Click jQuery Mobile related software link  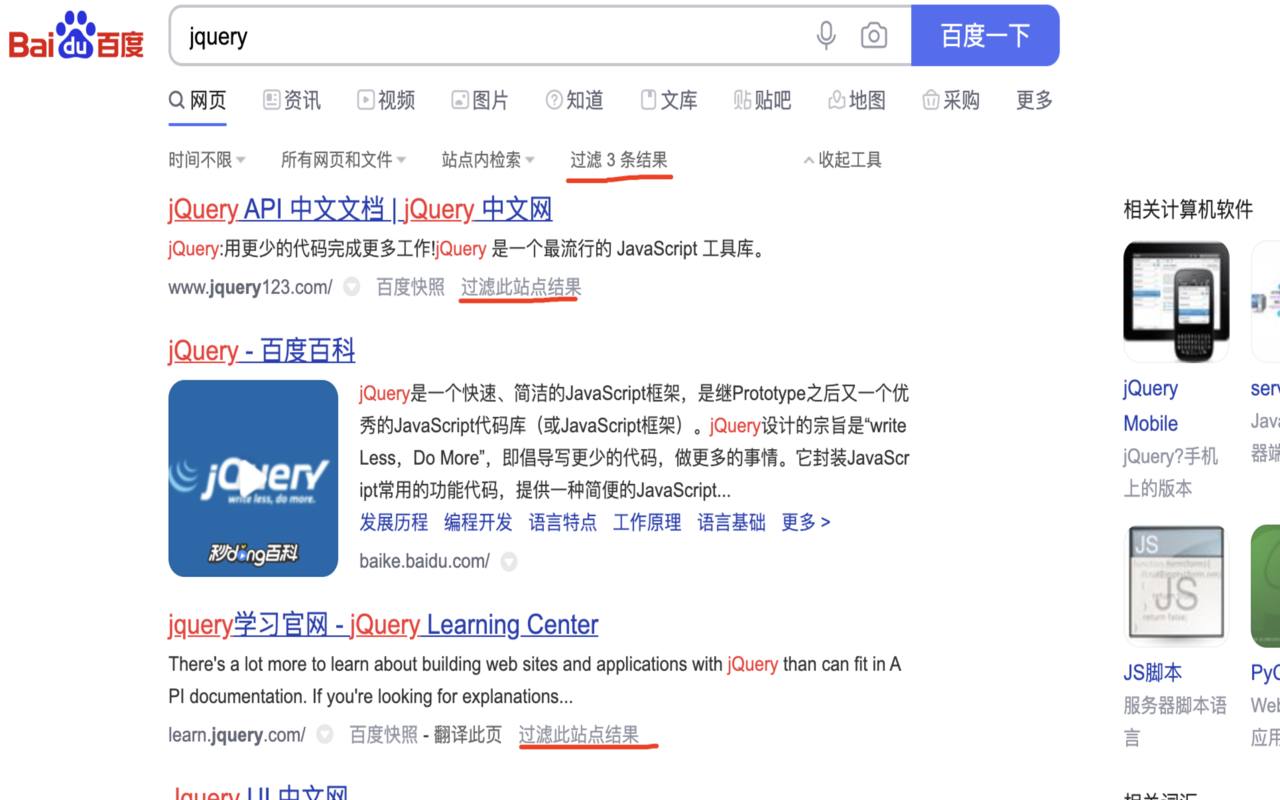[1151, 406]
